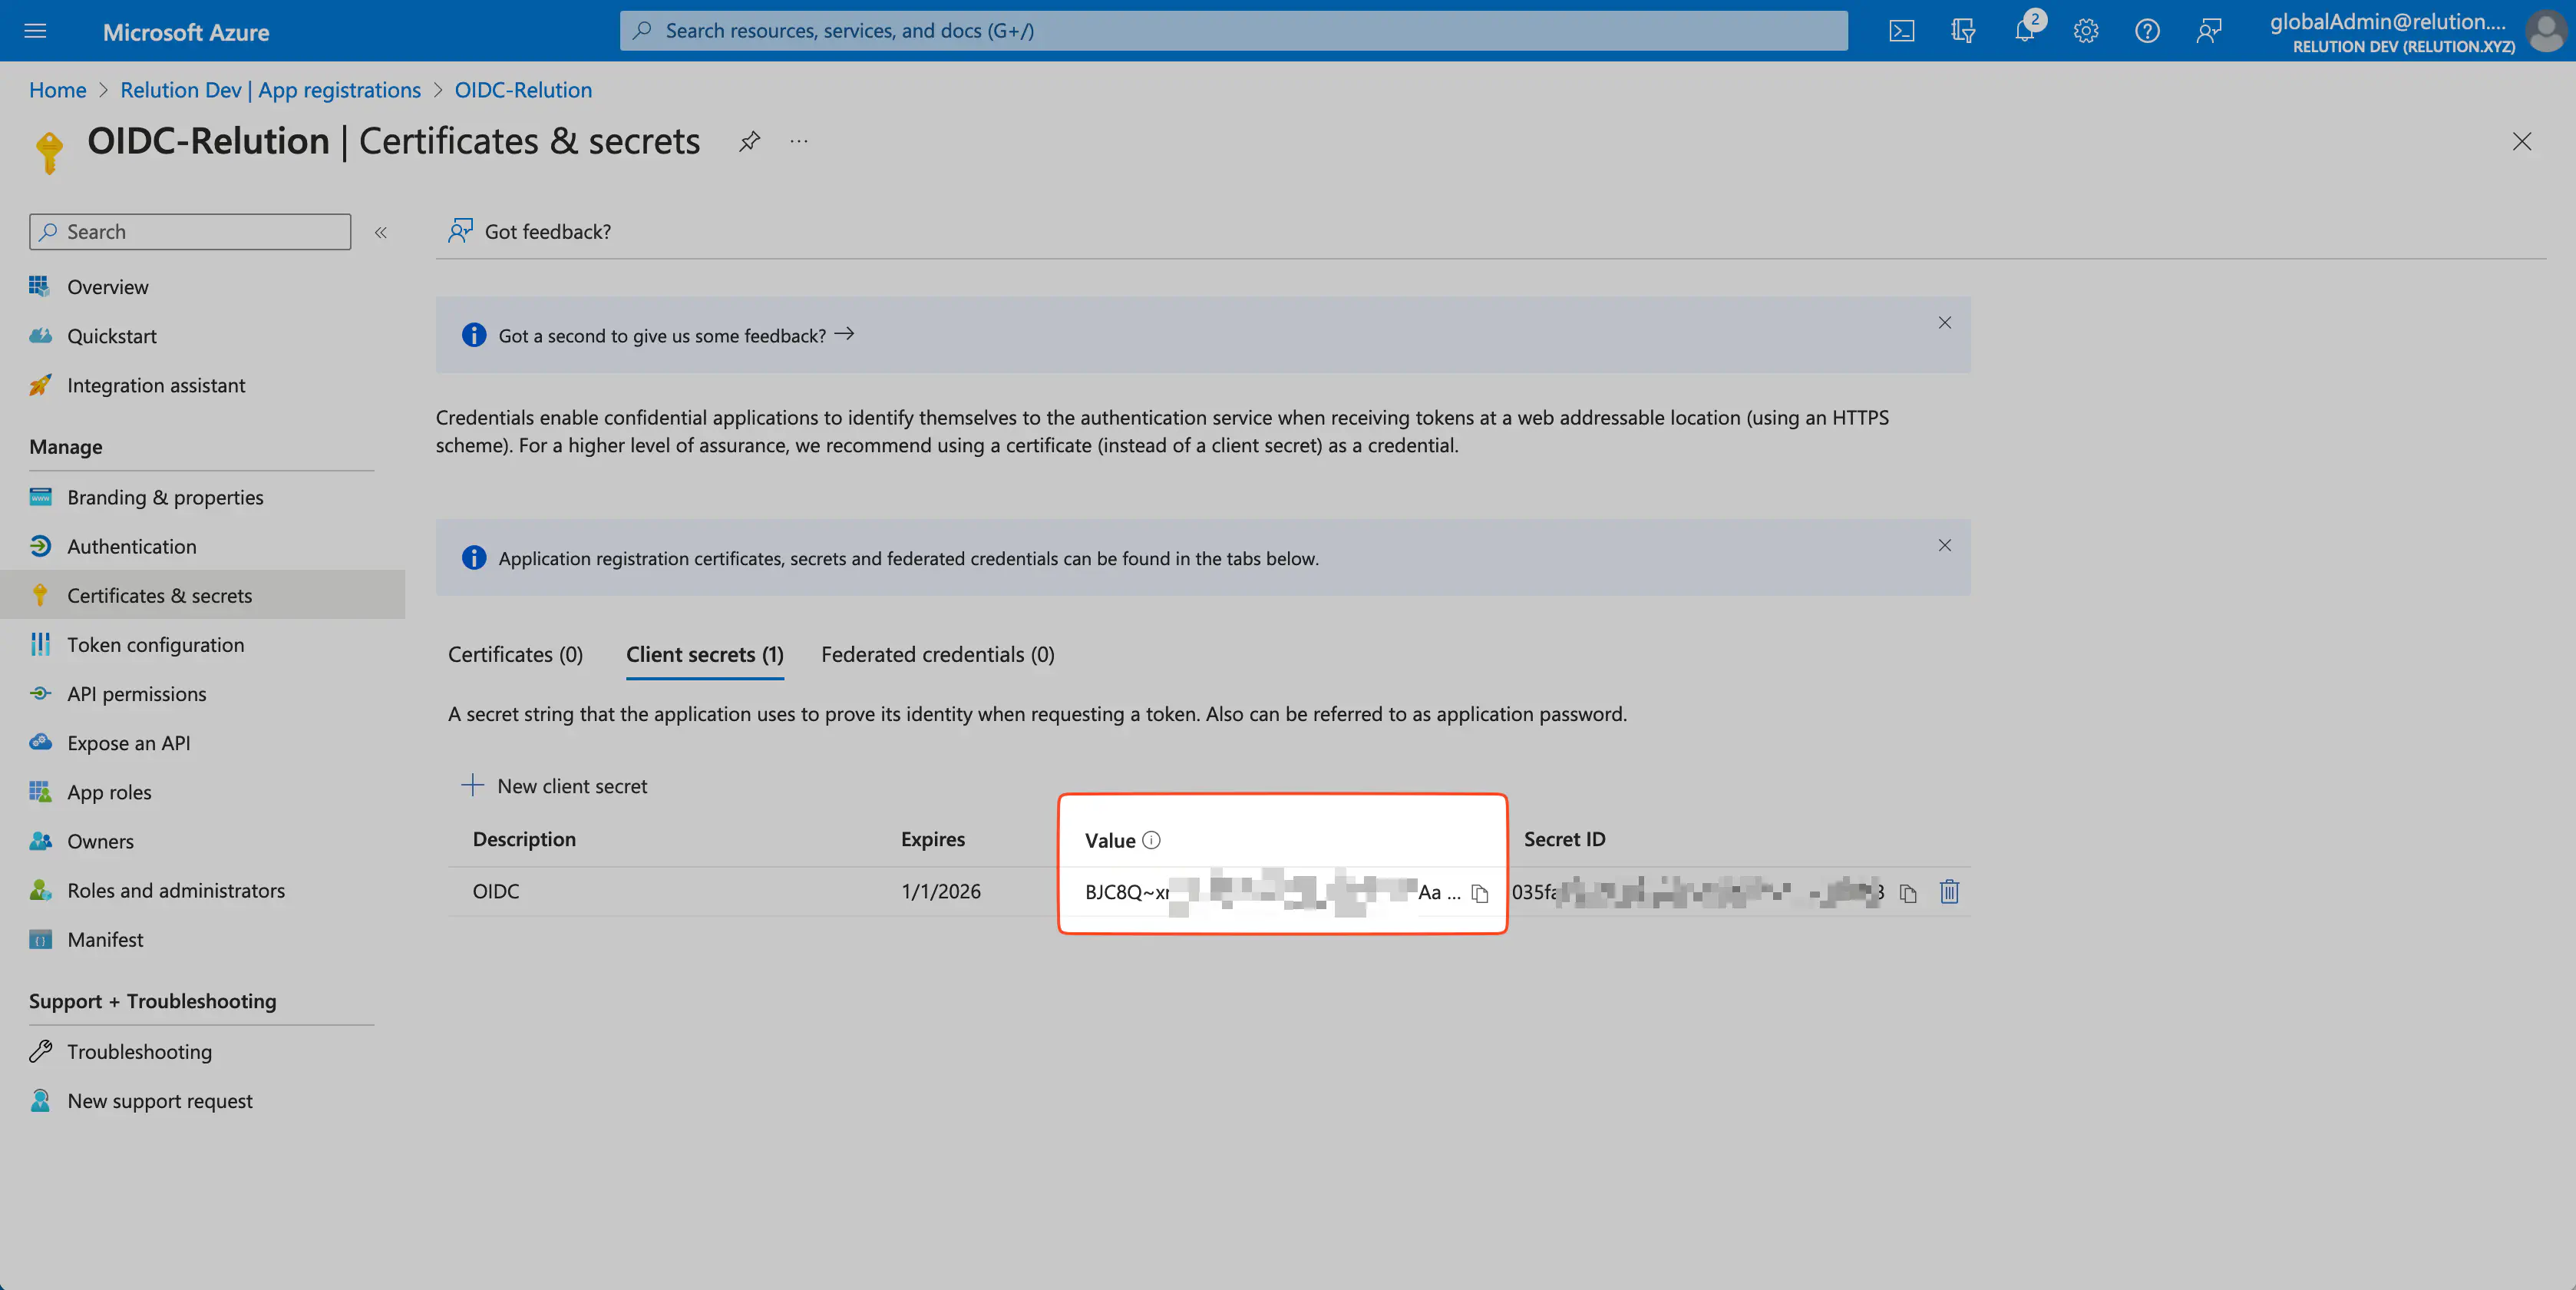
Task: Copy the Secret ID to clipboard
Action: [x=1908, y=893]
